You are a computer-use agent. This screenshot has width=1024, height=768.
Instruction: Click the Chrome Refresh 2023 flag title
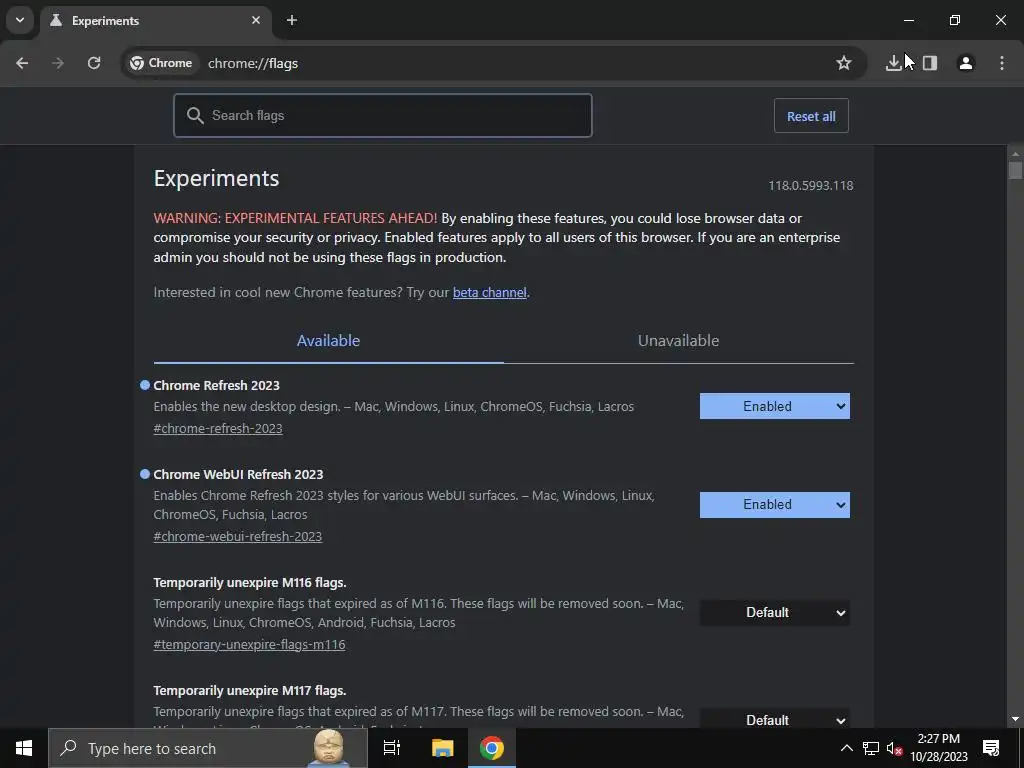216,385
